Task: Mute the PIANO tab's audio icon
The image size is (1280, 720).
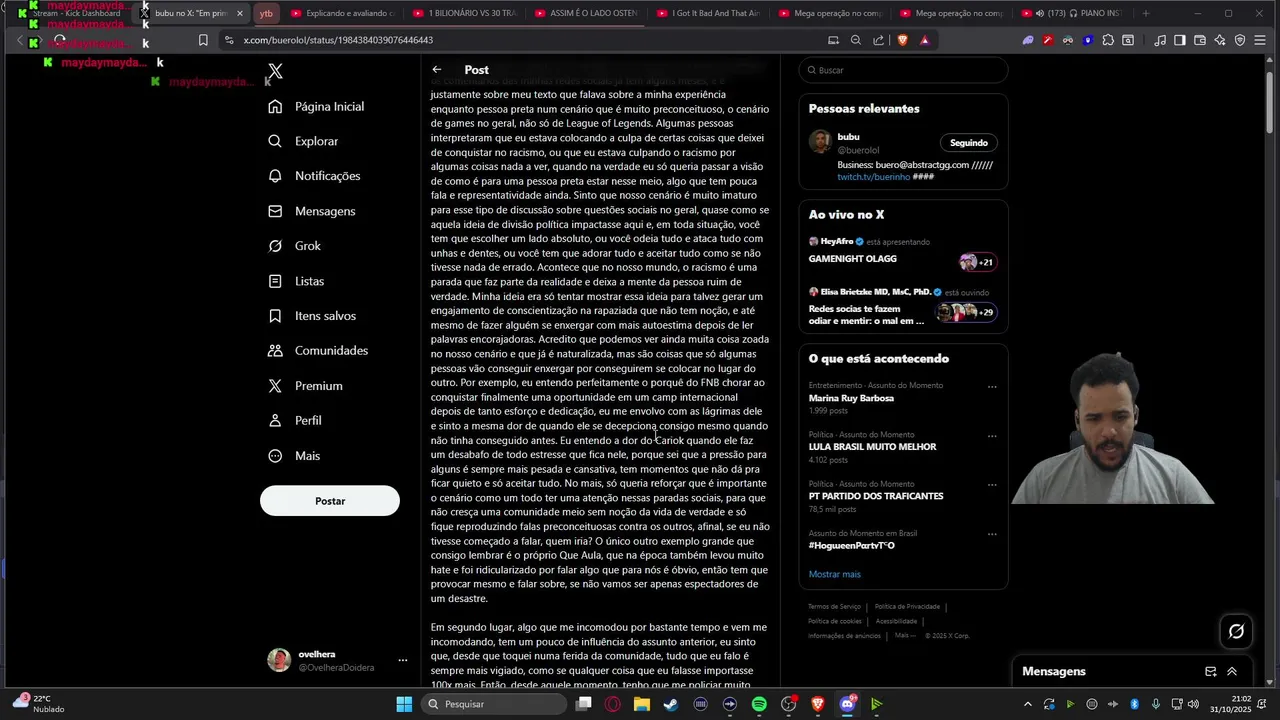Action: coord(1039,14)
